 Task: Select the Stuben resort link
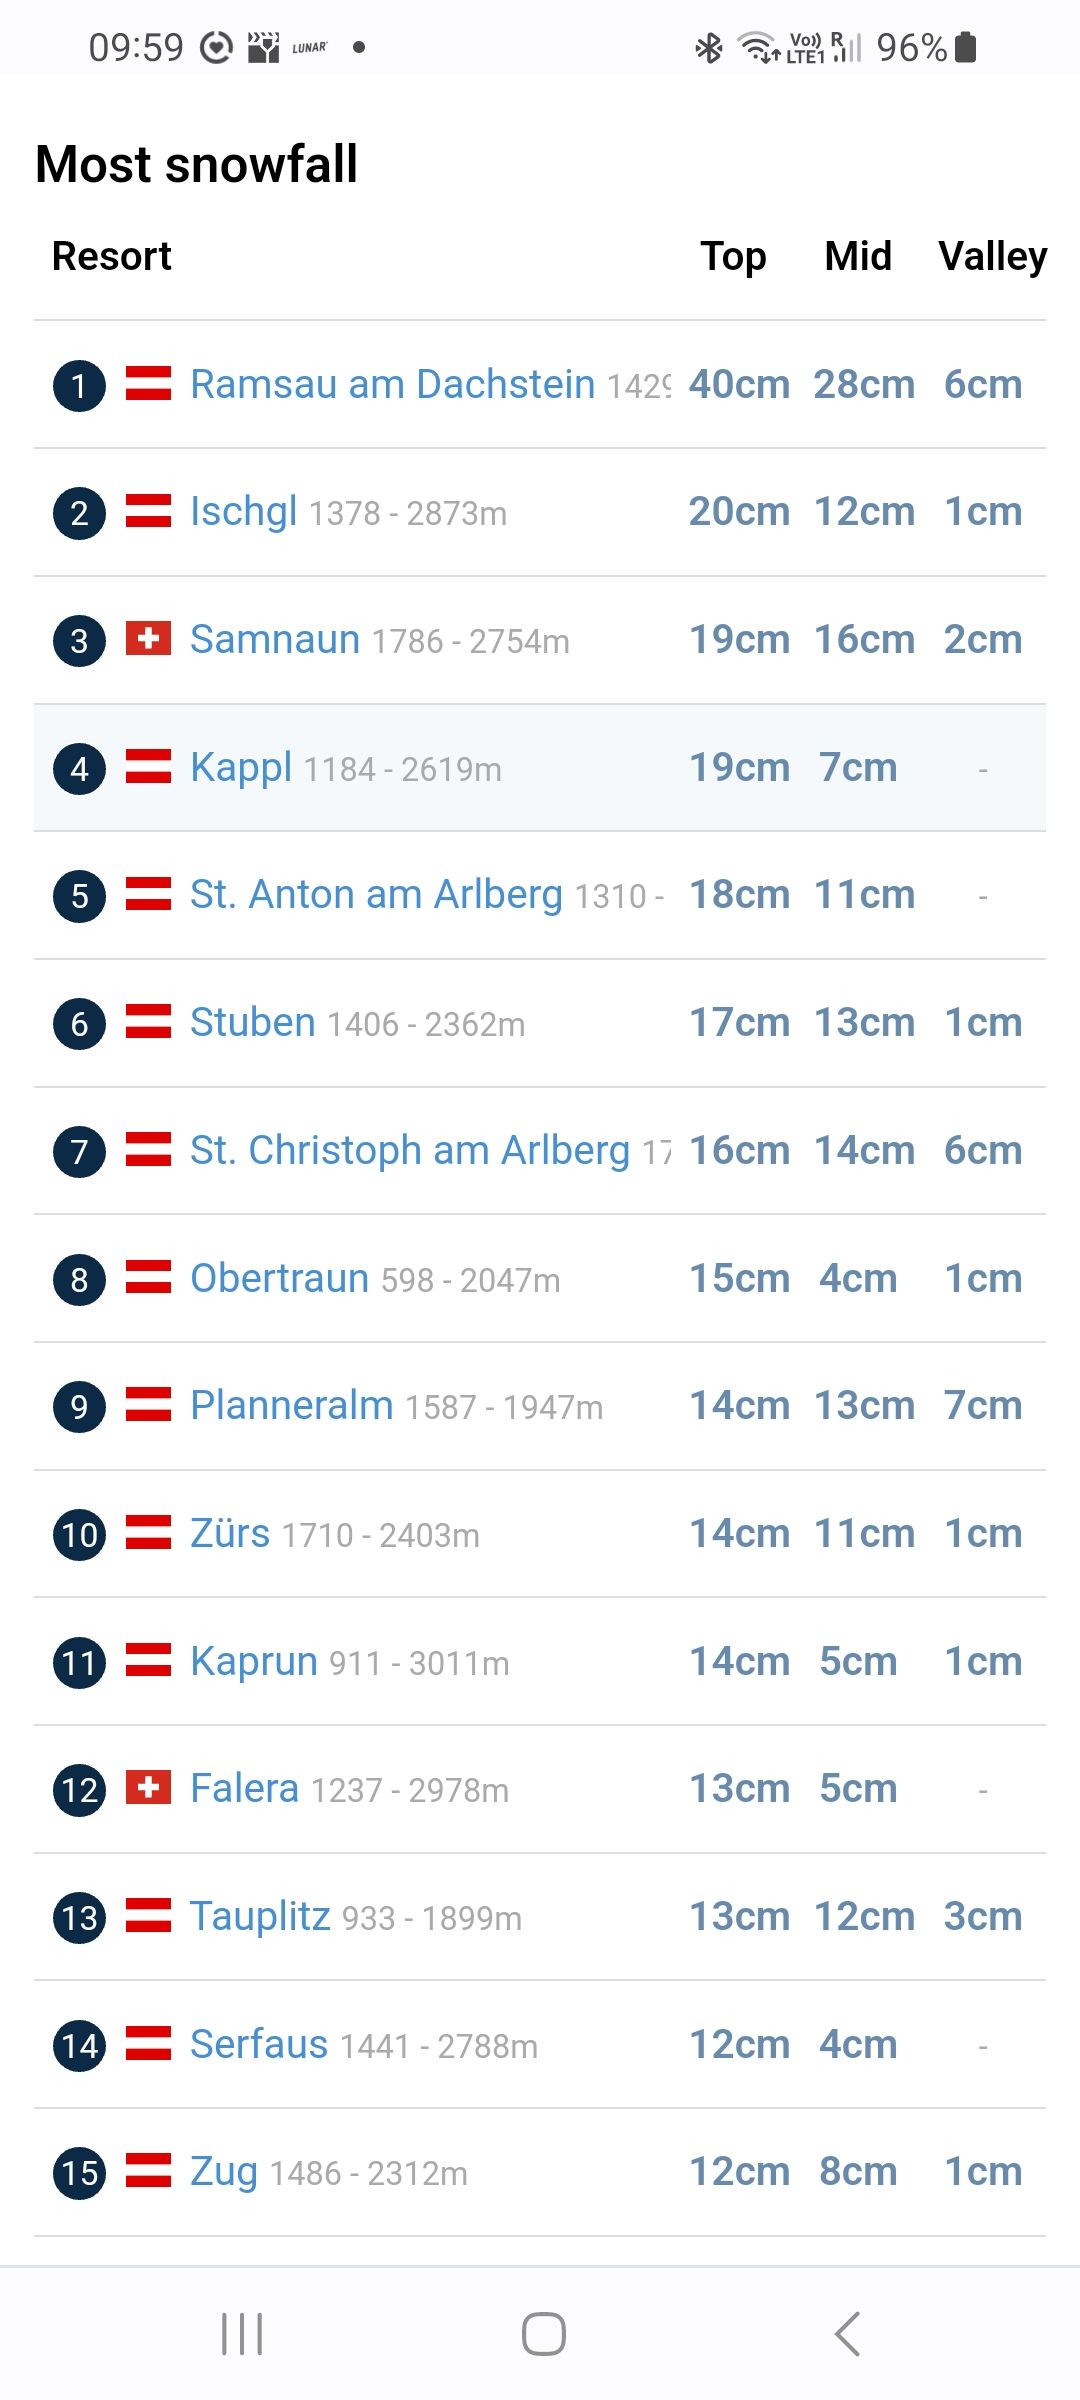pyautogui.click(x=253, y=1022)
